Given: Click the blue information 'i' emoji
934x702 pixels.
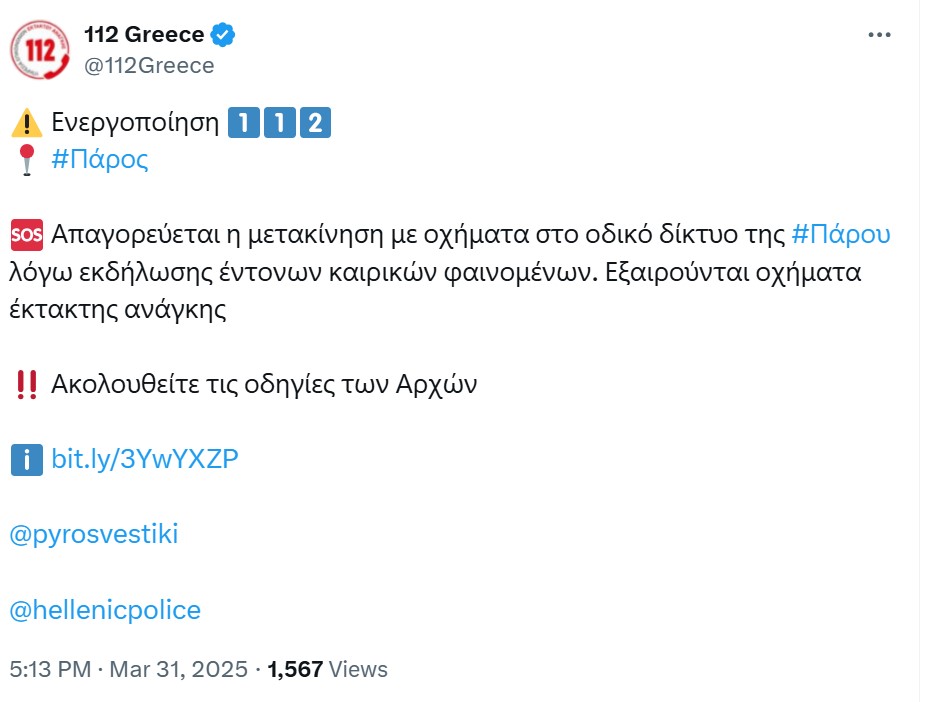Looking at the screenshot, I should (27, 460).
